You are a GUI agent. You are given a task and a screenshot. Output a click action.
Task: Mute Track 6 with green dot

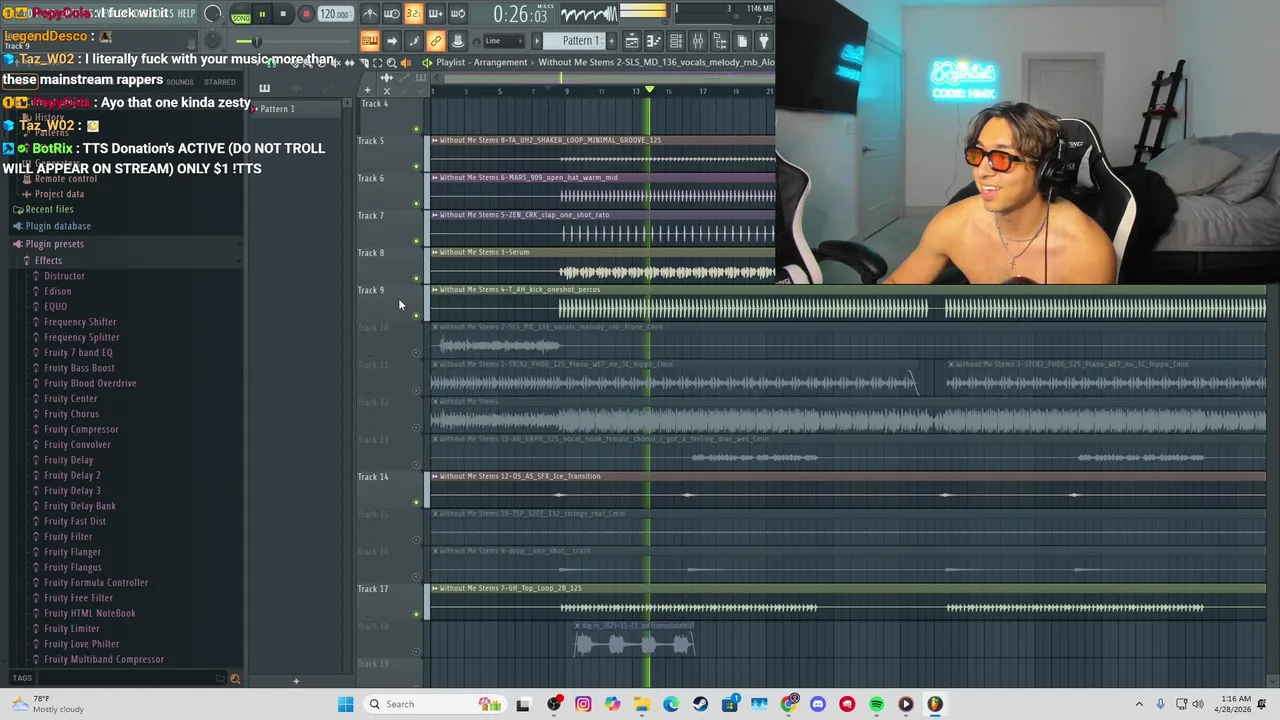416,203
